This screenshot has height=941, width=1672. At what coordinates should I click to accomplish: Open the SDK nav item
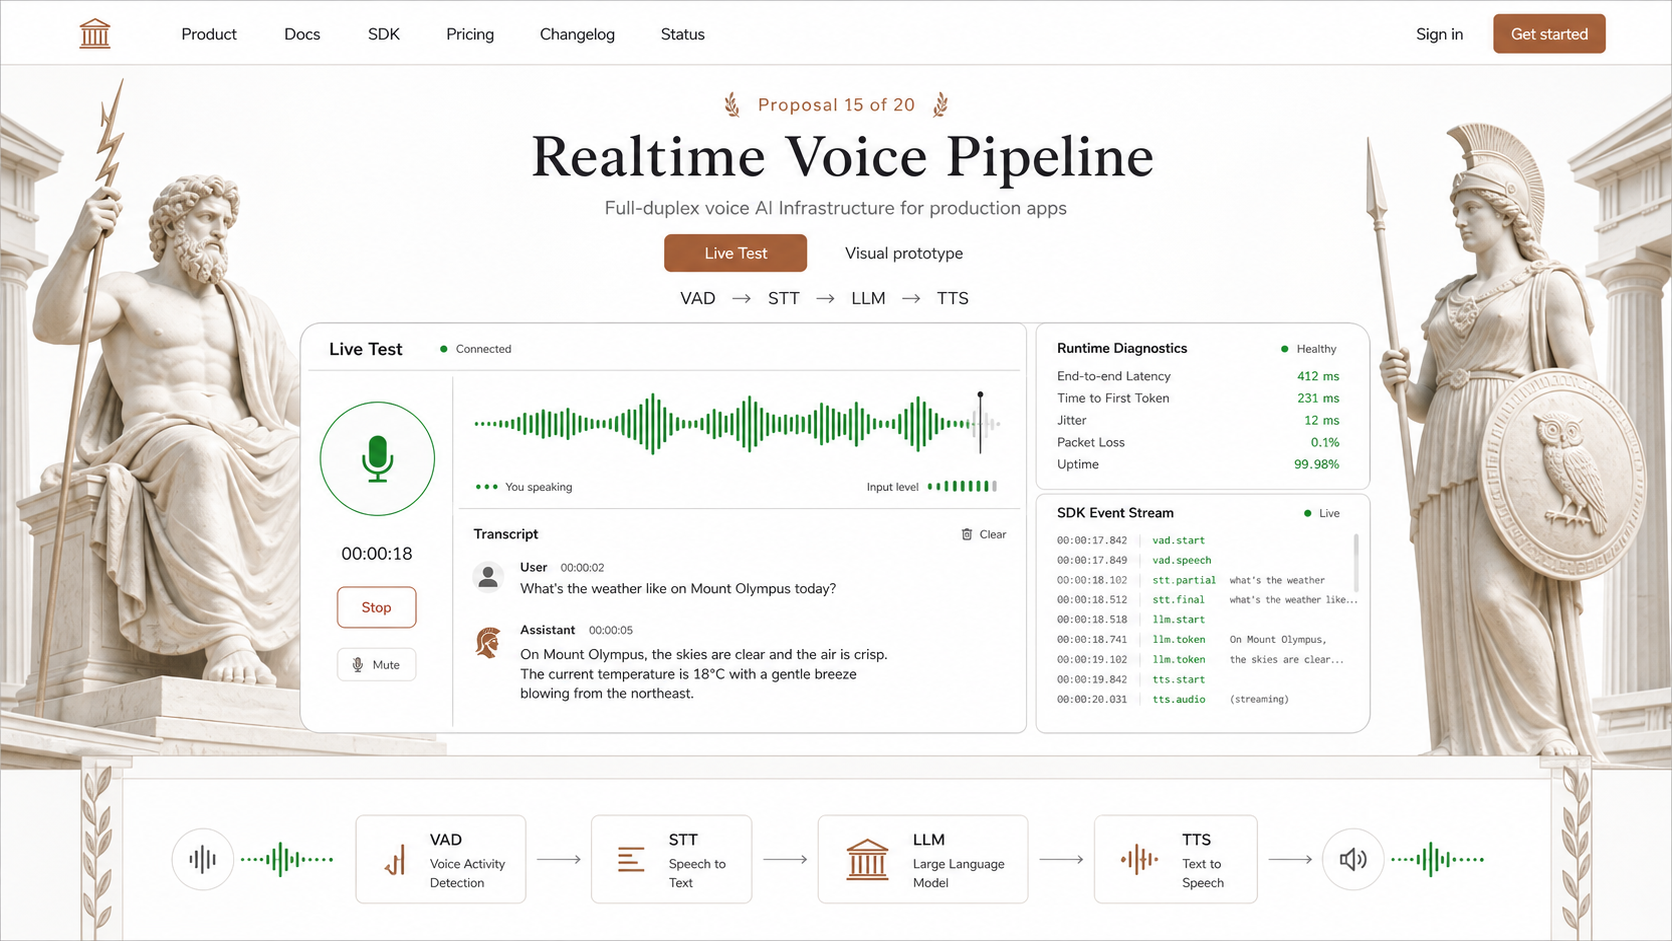coord(384,34)
